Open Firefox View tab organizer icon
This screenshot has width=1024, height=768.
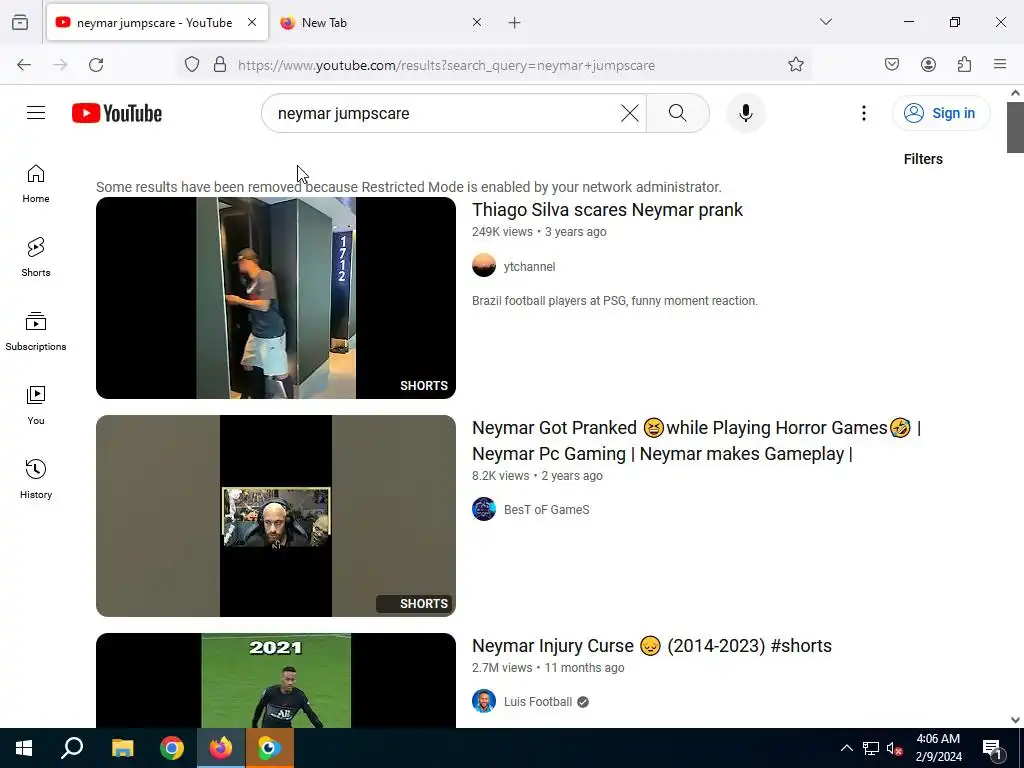(20, 22)
